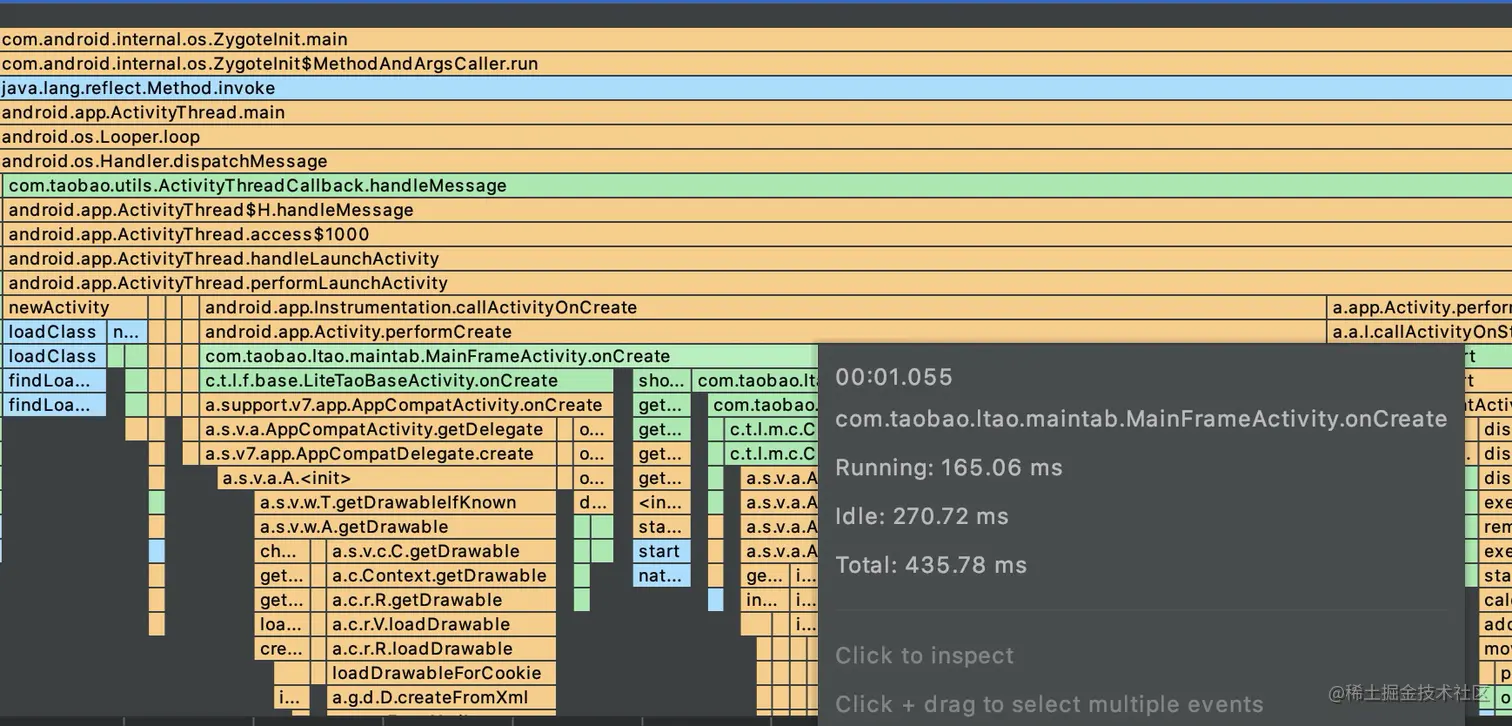Click the a.support.v7.app.AppCompatActivity.onCreate bar
This screenshot has width=1512, height=726.
tap(406, 405)
